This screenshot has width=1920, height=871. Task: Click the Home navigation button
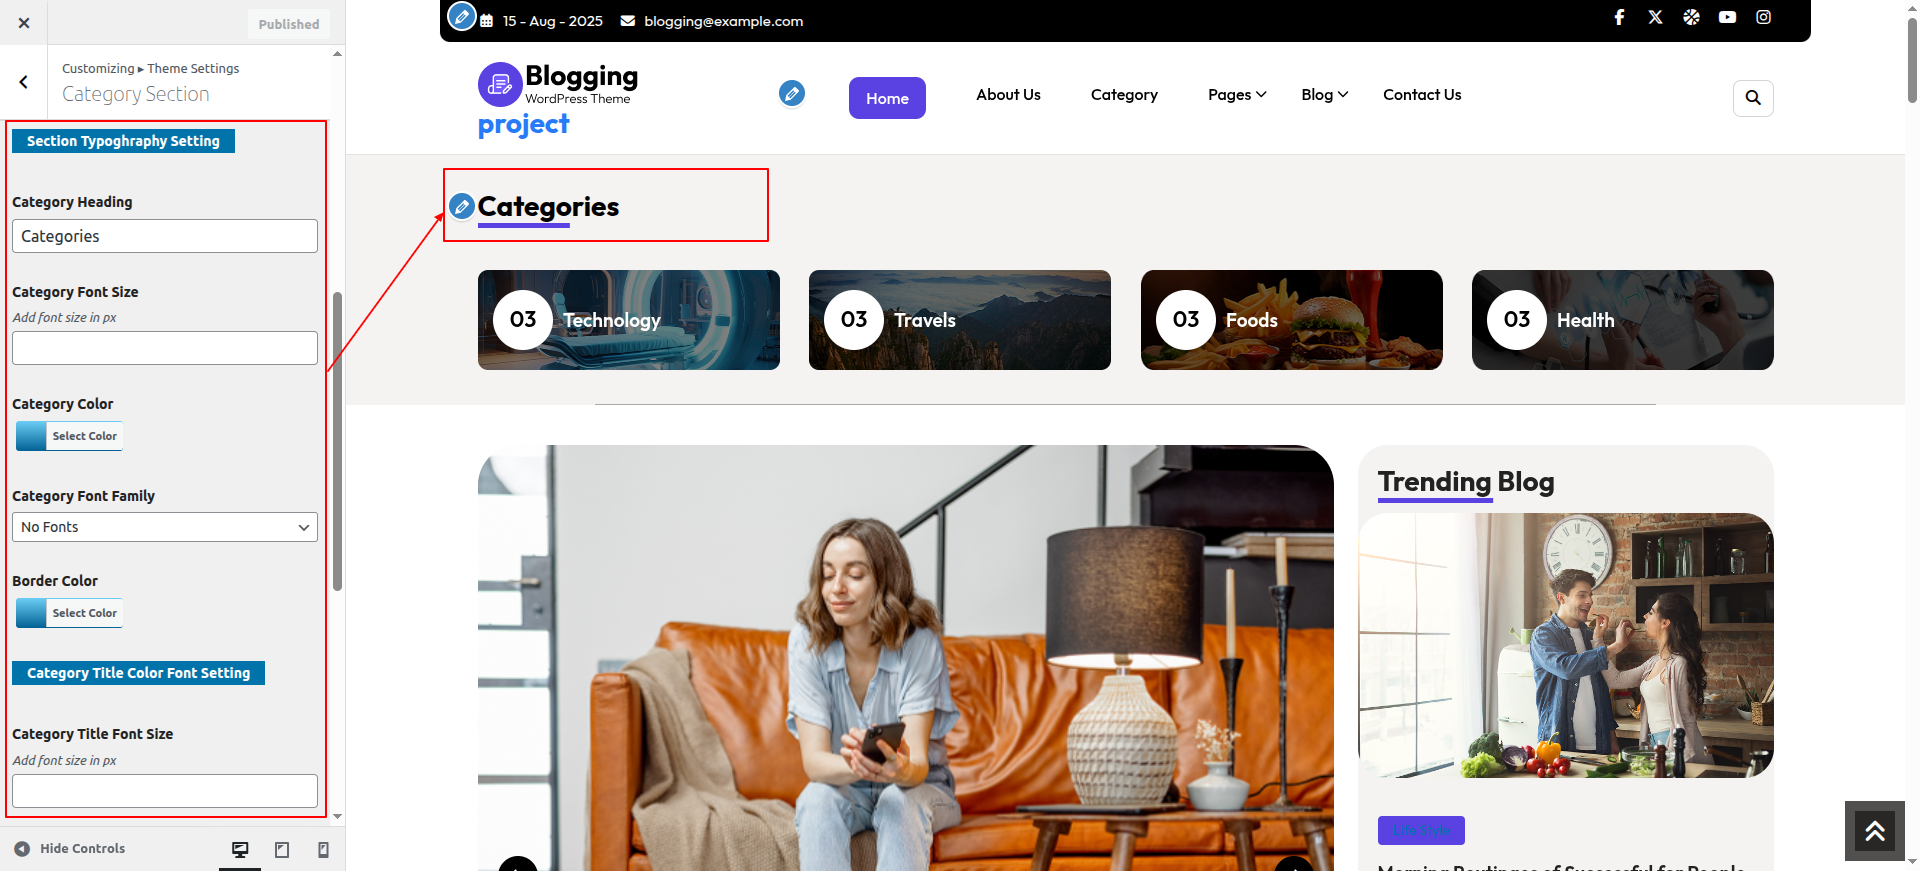887,98
